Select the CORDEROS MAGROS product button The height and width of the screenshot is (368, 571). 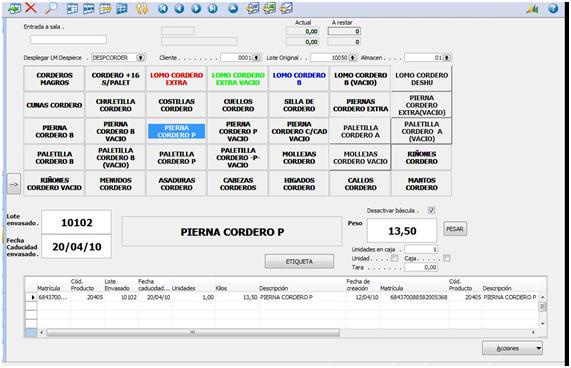[x=54, y=79]
